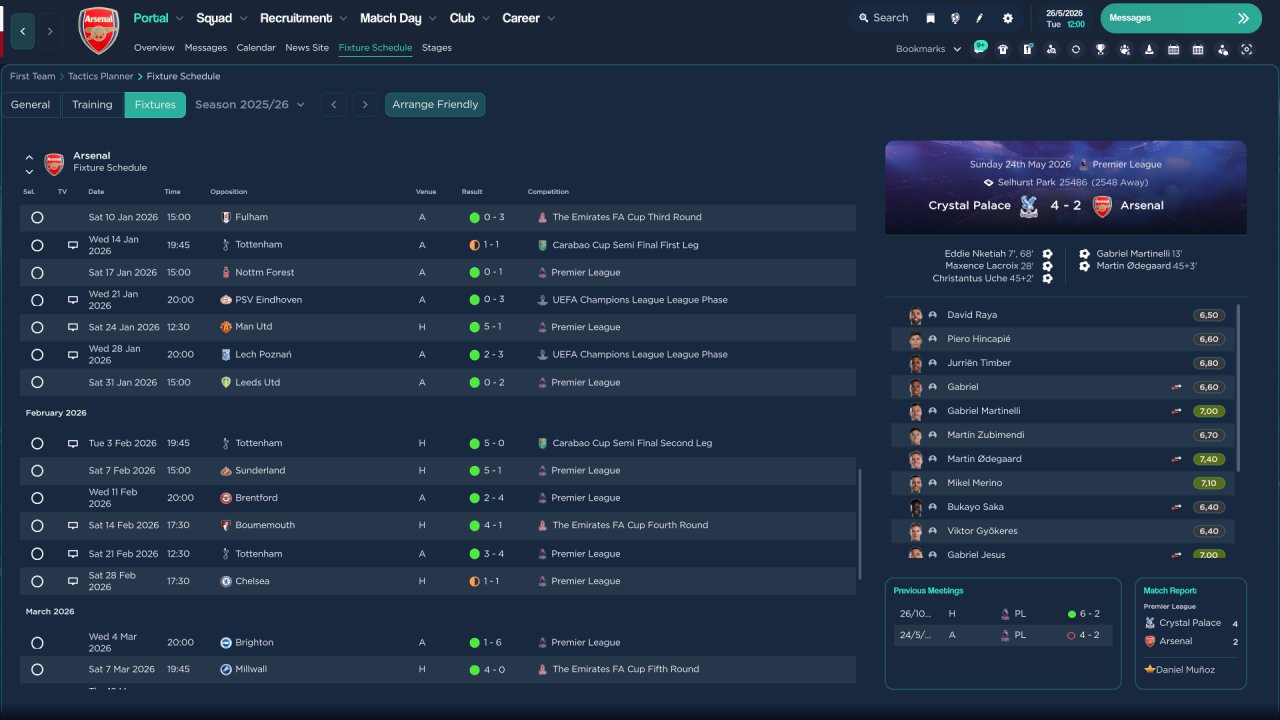
Task: Select the Fulham fixture radio button
Action: tap(37, 217)
